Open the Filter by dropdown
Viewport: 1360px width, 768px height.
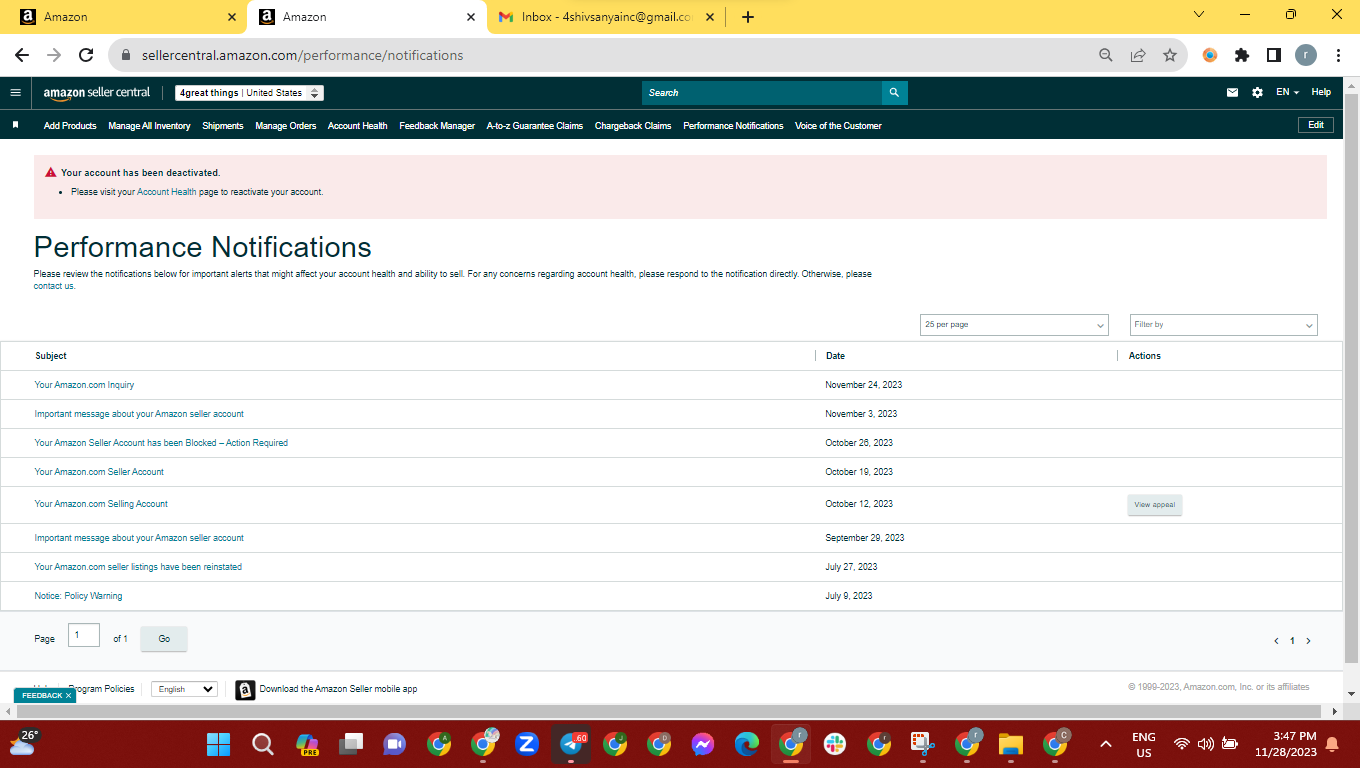coord(1224,325)
